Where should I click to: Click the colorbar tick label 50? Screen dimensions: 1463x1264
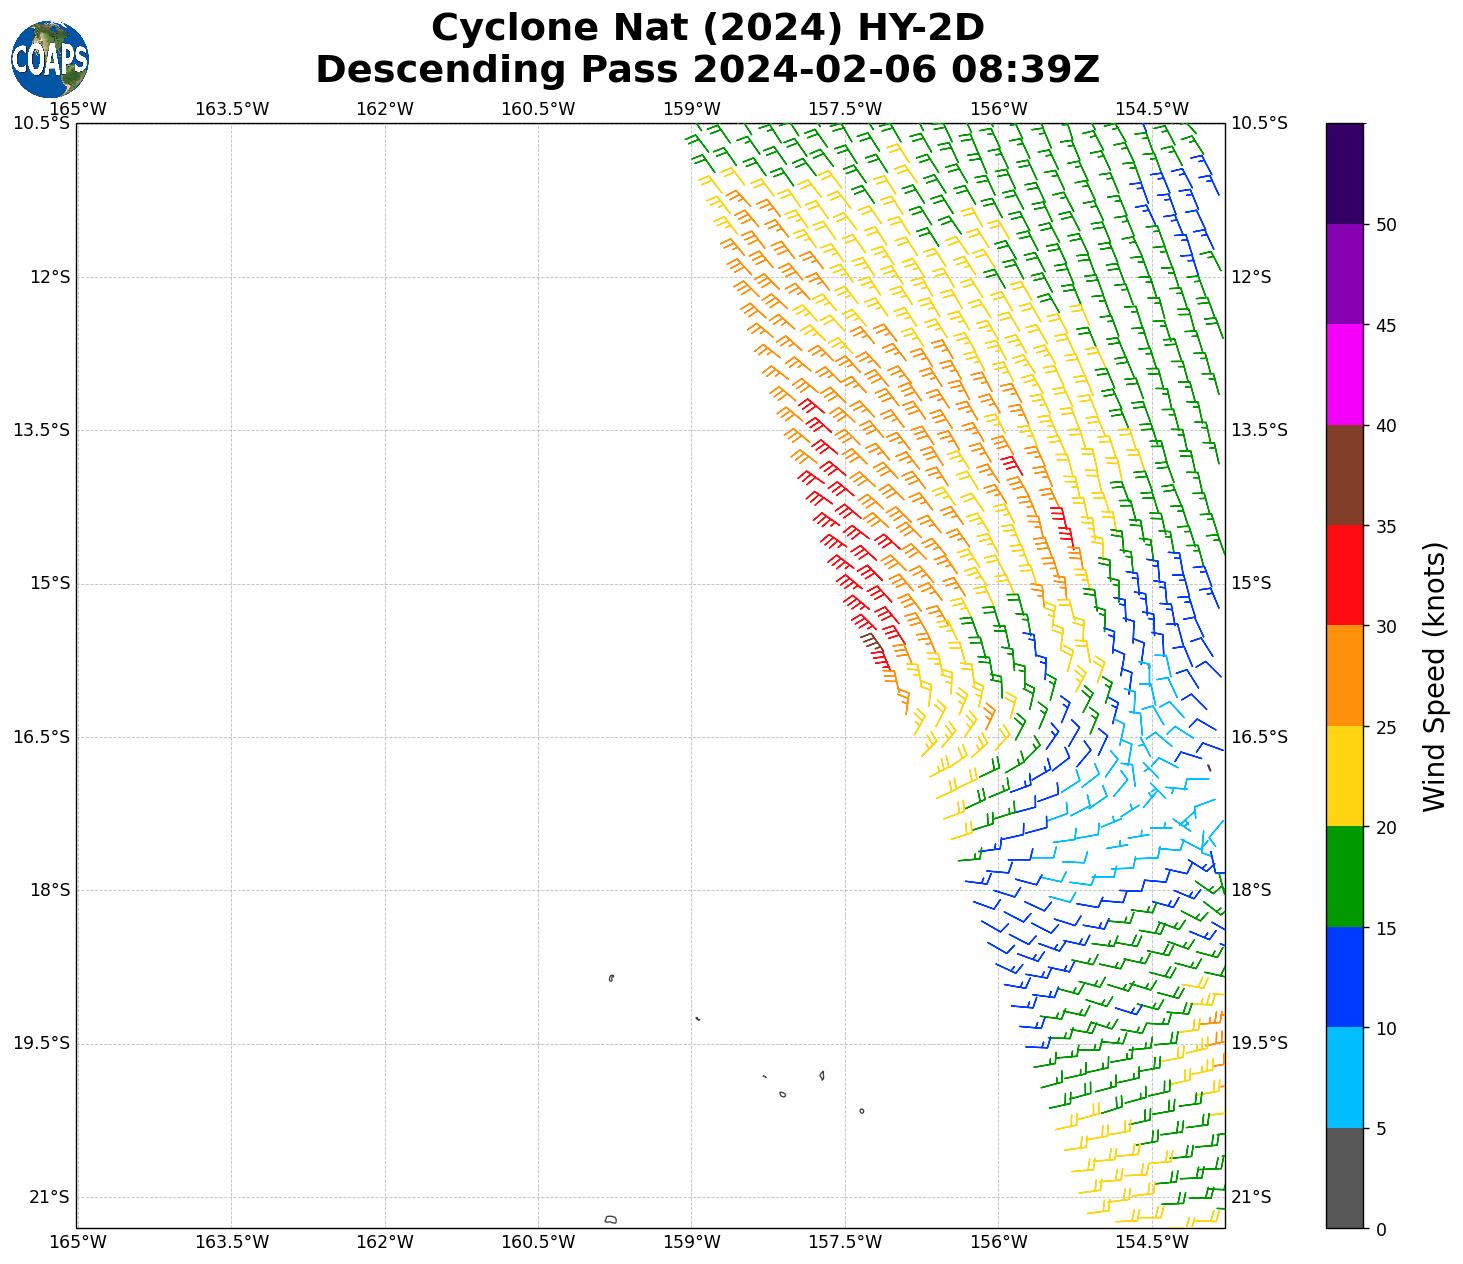(1386, 225)
